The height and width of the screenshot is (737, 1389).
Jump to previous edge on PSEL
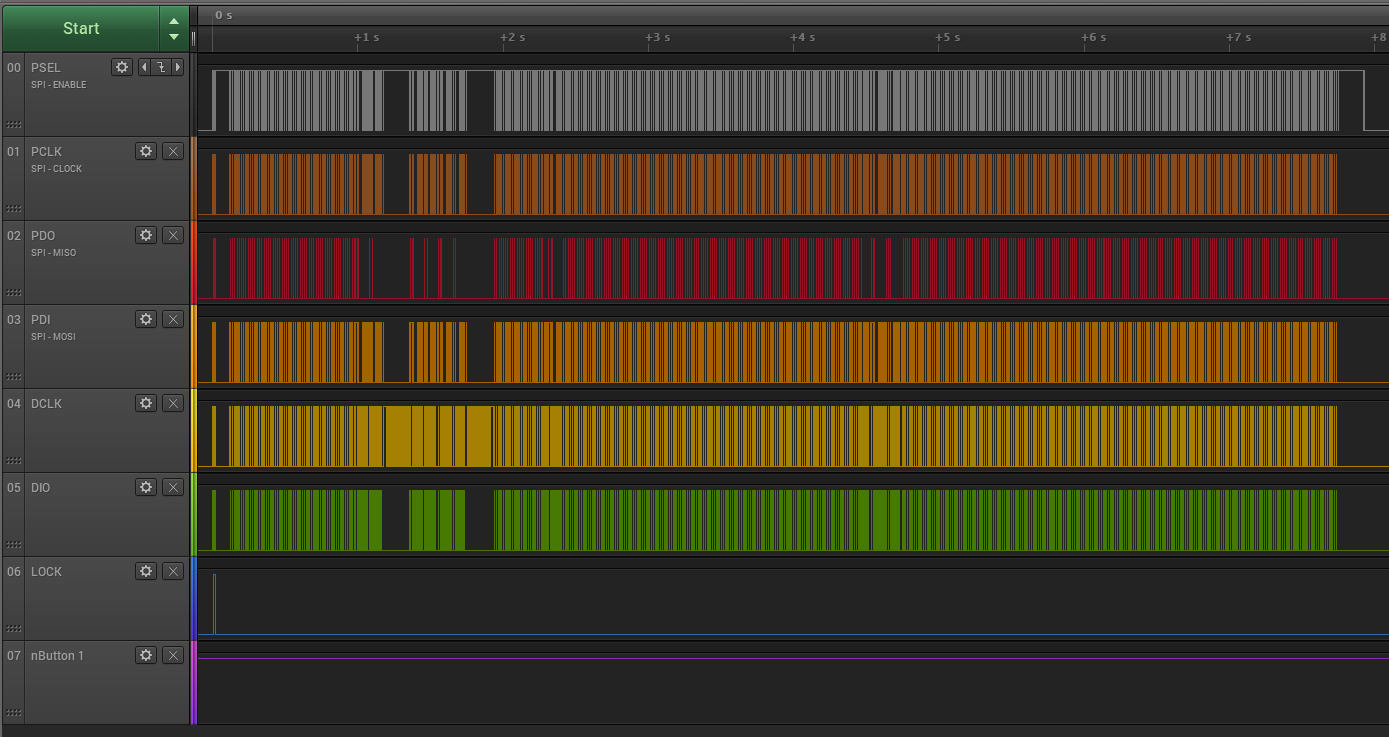coord(143,67)
